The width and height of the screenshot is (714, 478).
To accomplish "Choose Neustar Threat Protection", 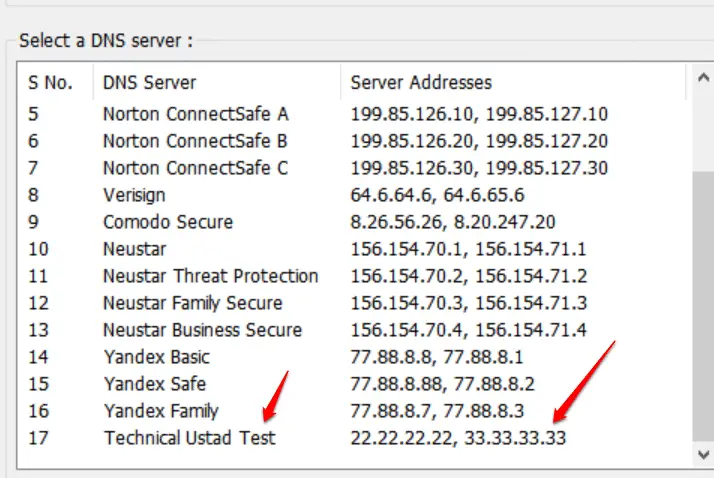I will click(x=352, y=276).
